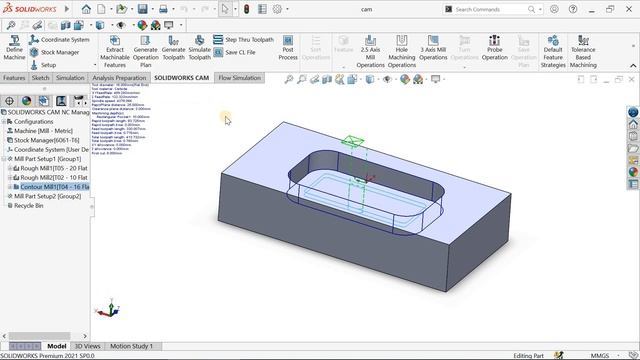Open the Save dropdown arrow

click(152, 9)
